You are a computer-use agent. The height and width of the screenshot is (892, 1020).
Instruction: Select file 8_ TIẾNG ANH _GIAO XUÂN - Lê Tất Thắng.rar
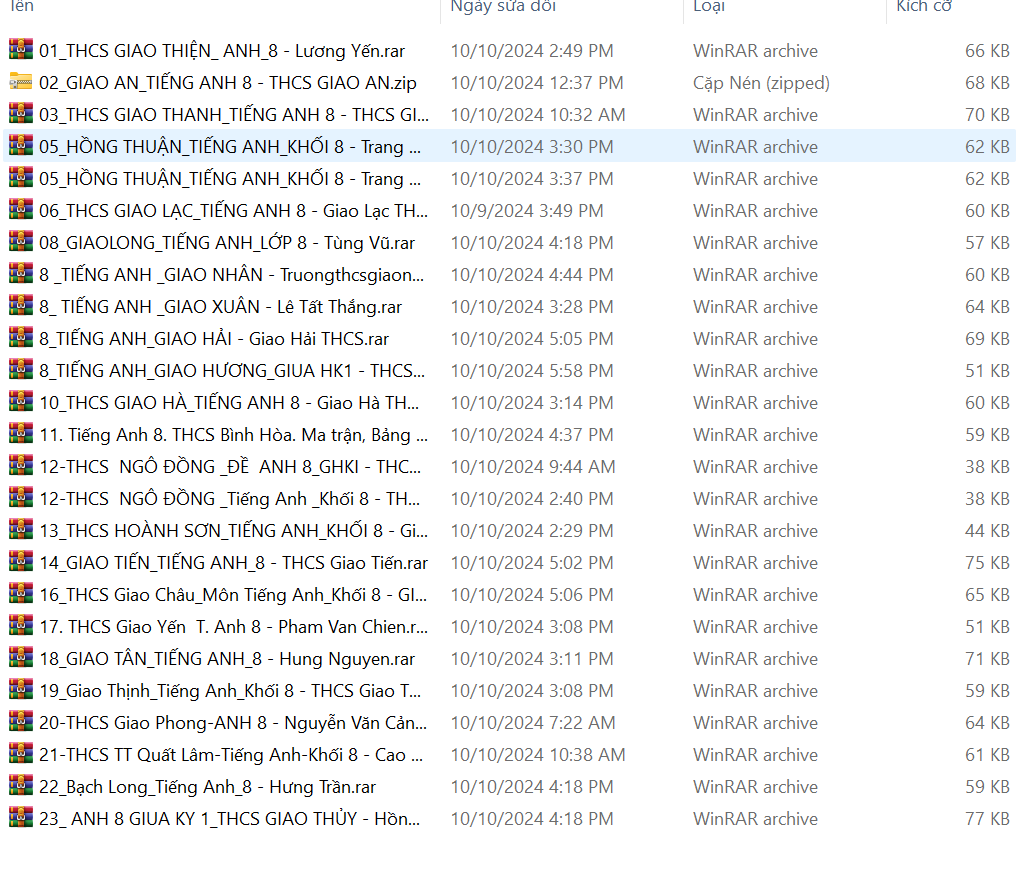click(x=220, y=307)
